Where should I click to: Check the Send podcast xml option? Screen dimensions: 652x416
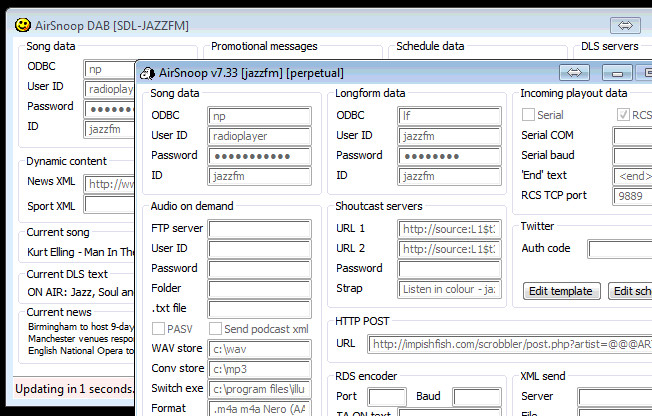(216, 329)
